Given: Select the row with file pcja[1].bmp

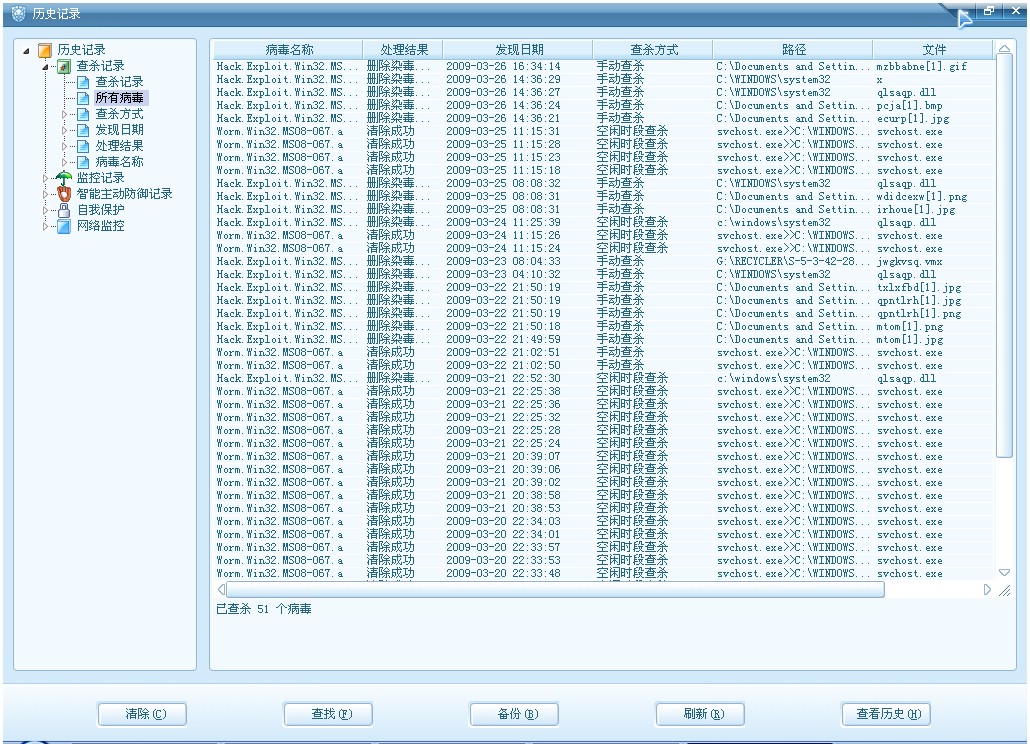Looking at the screenshot, I should [x=604, y=105].
